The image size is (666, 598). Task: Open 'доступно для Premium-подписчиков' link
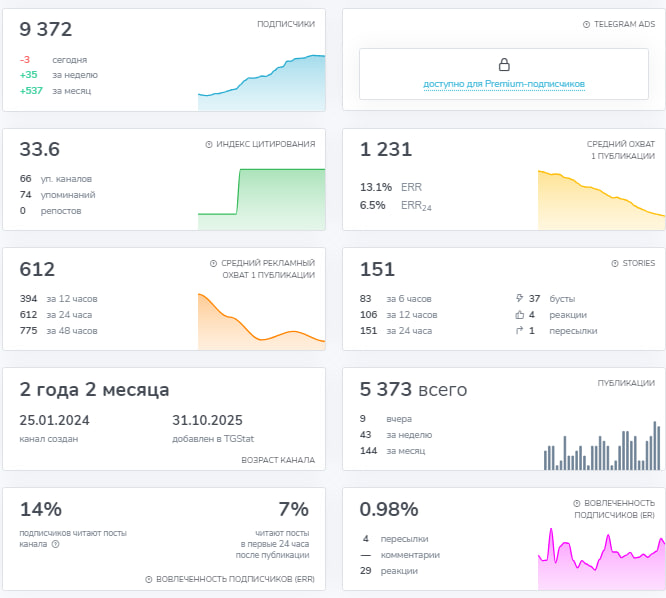tap(504, 84)
